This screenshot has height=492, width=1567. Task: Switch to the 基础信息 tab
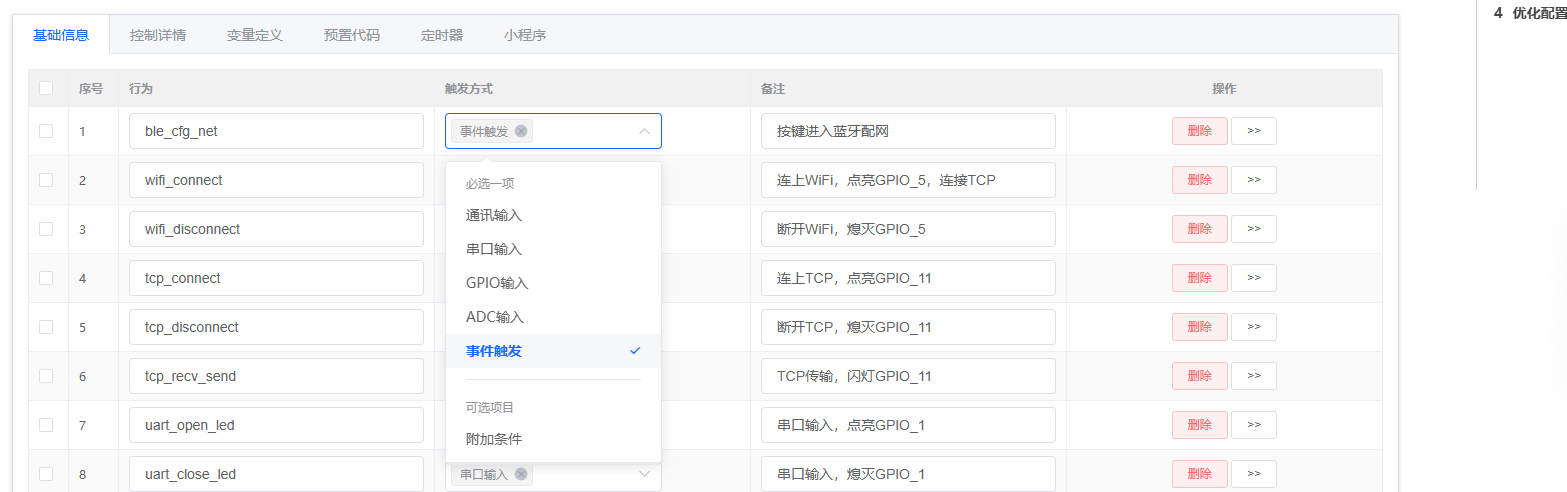[61, 35]
